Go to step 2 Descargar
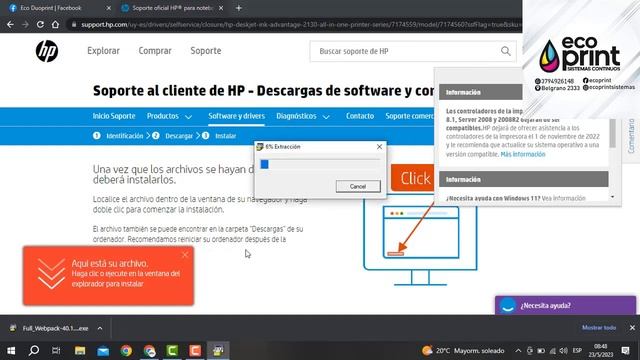This screenshot has height=360, width=640. (173, 136)
